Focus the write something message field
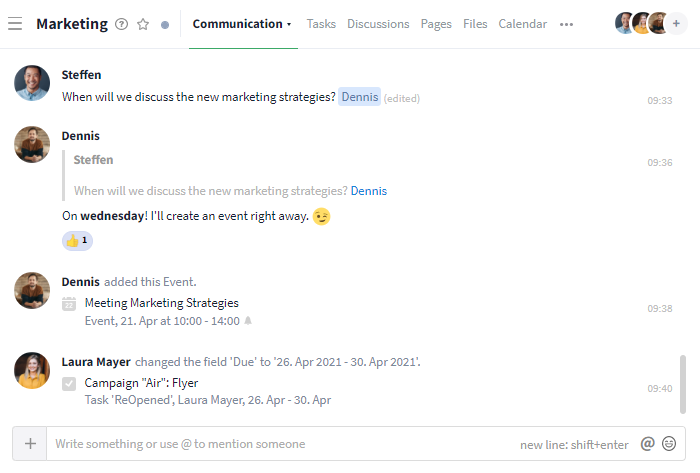Image resolution: width=700 pixels, height=473 pixels. (x=286, y=444)
